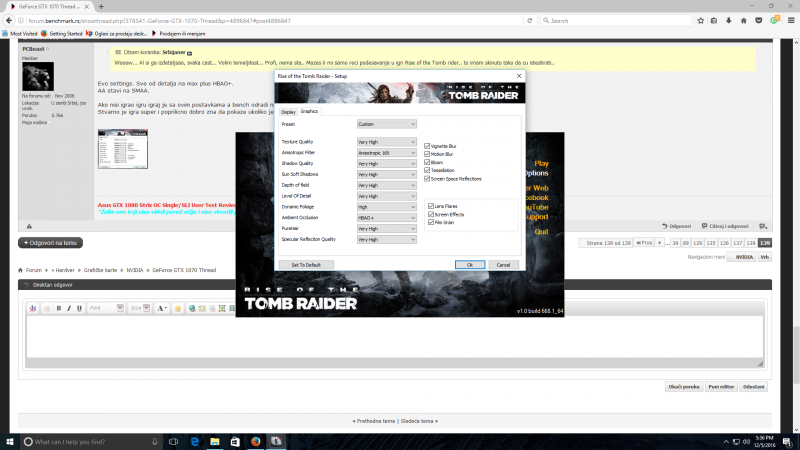Screen dimensions: 800x450
Task: Expand the Depth of field dropdown
Action: (x=386, y=185)
